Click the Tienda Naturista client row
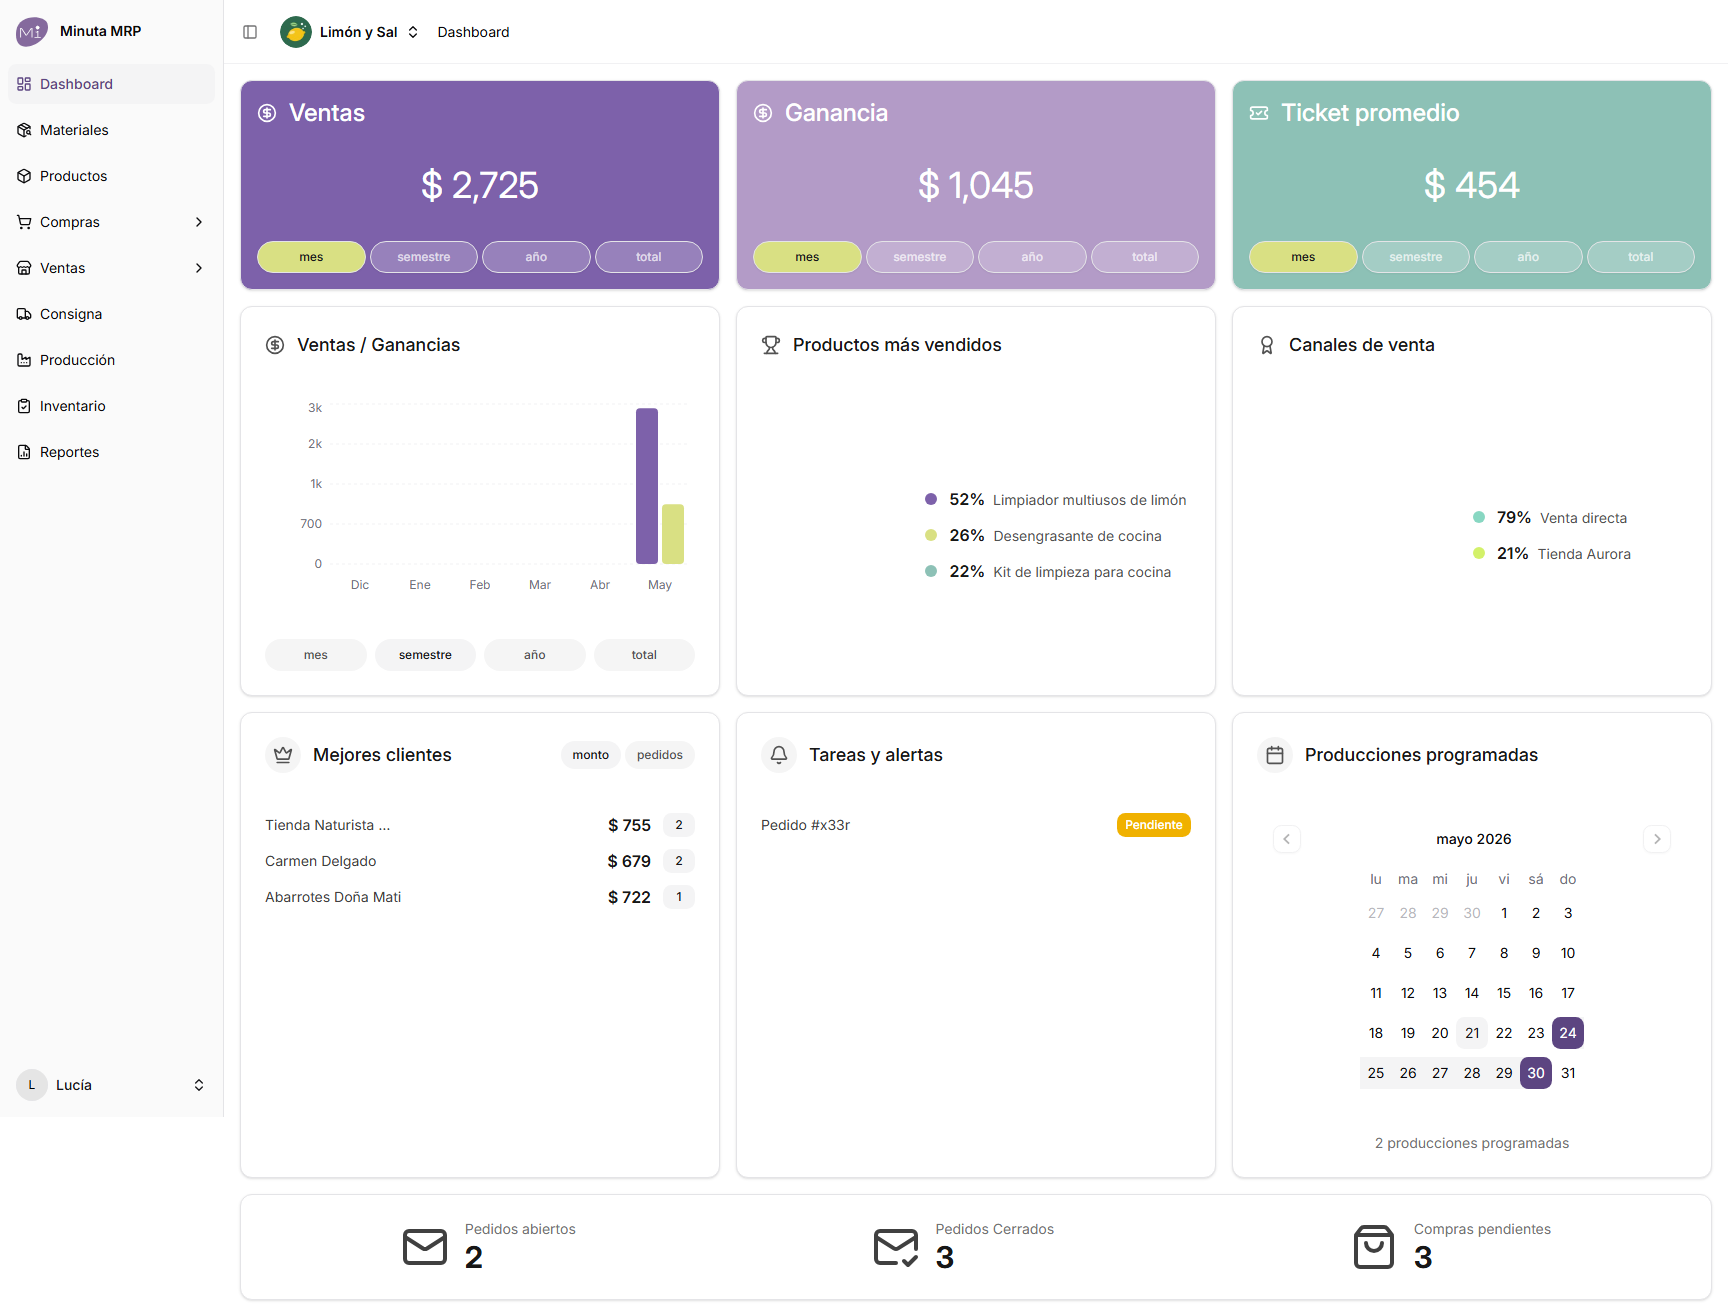 click(x=480, y=825)
